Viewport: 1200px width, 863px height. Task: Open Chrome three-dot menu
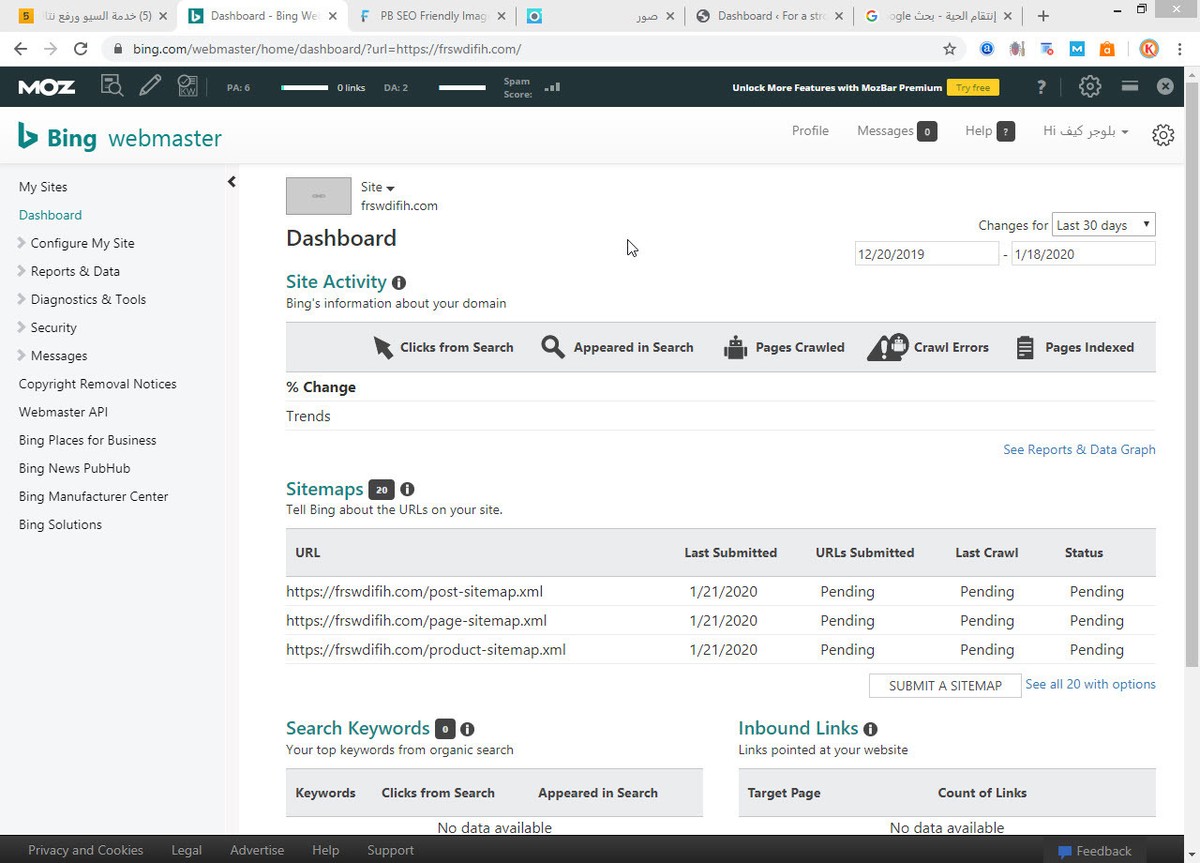pos(1181,49)
